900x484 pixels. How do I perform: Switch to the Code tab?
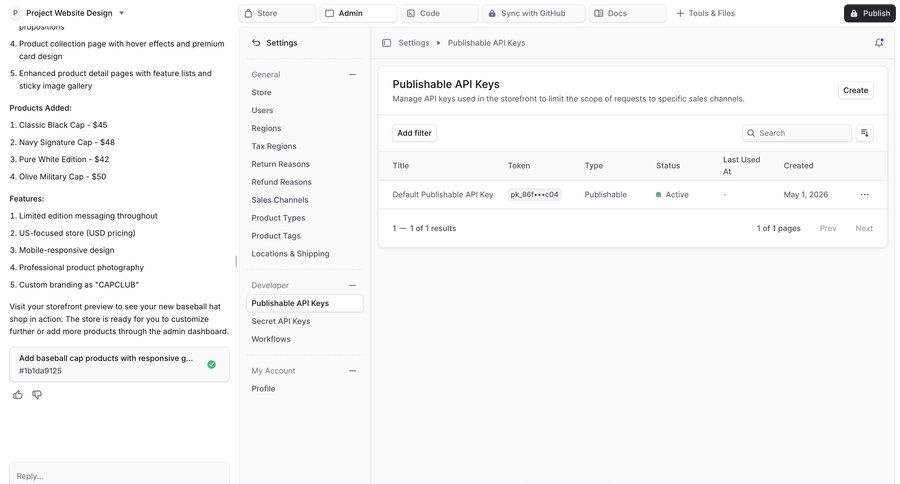(440, 13)
